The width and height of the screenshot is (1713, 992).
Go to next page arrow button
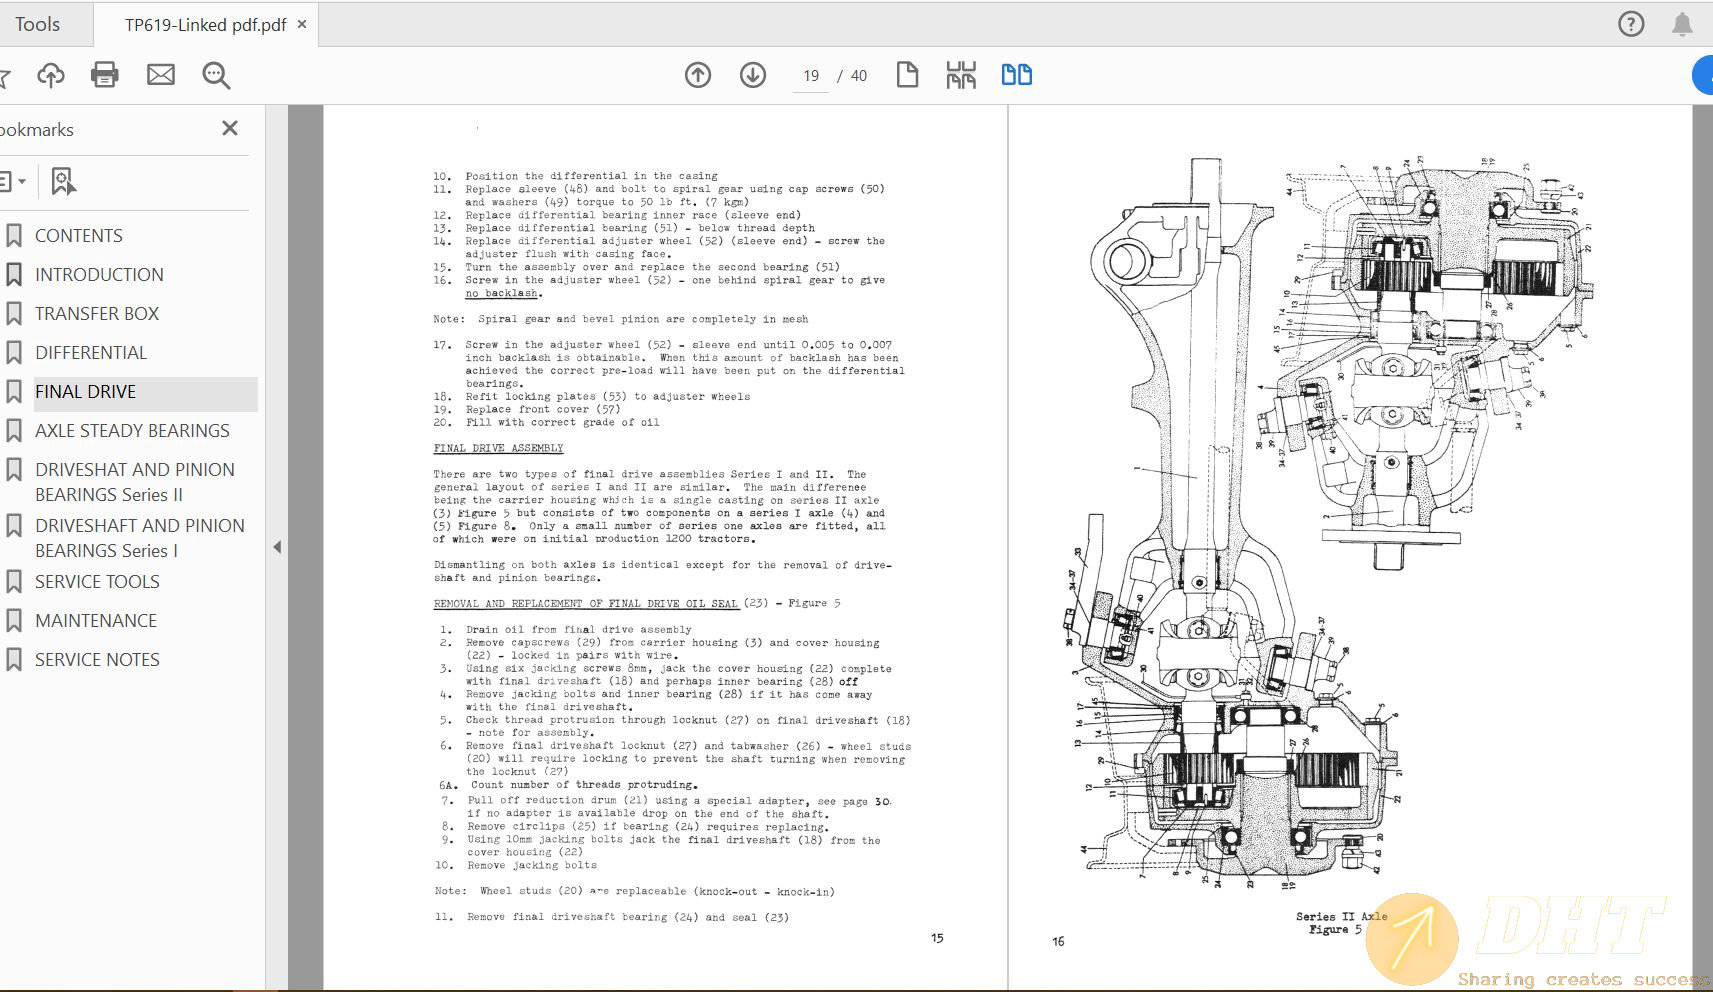(x=753, y=75)
